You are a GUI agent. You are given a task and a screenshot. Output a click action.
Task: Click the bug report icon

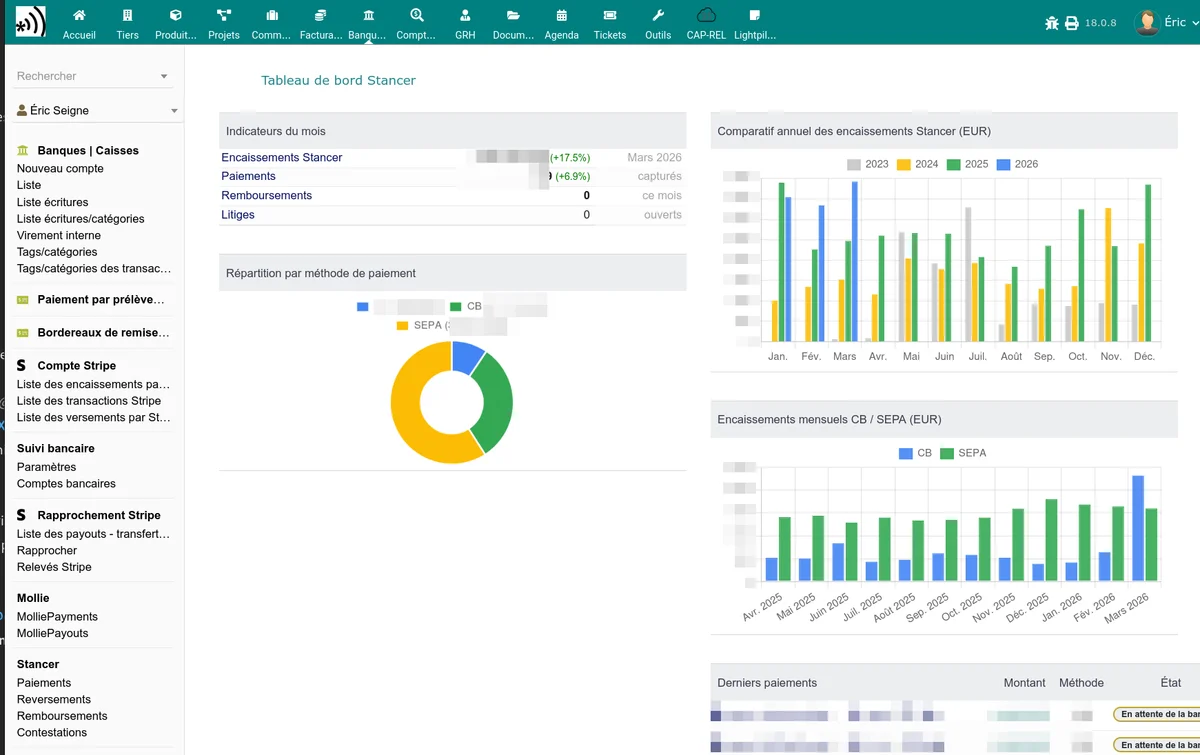pos(1051,23)
